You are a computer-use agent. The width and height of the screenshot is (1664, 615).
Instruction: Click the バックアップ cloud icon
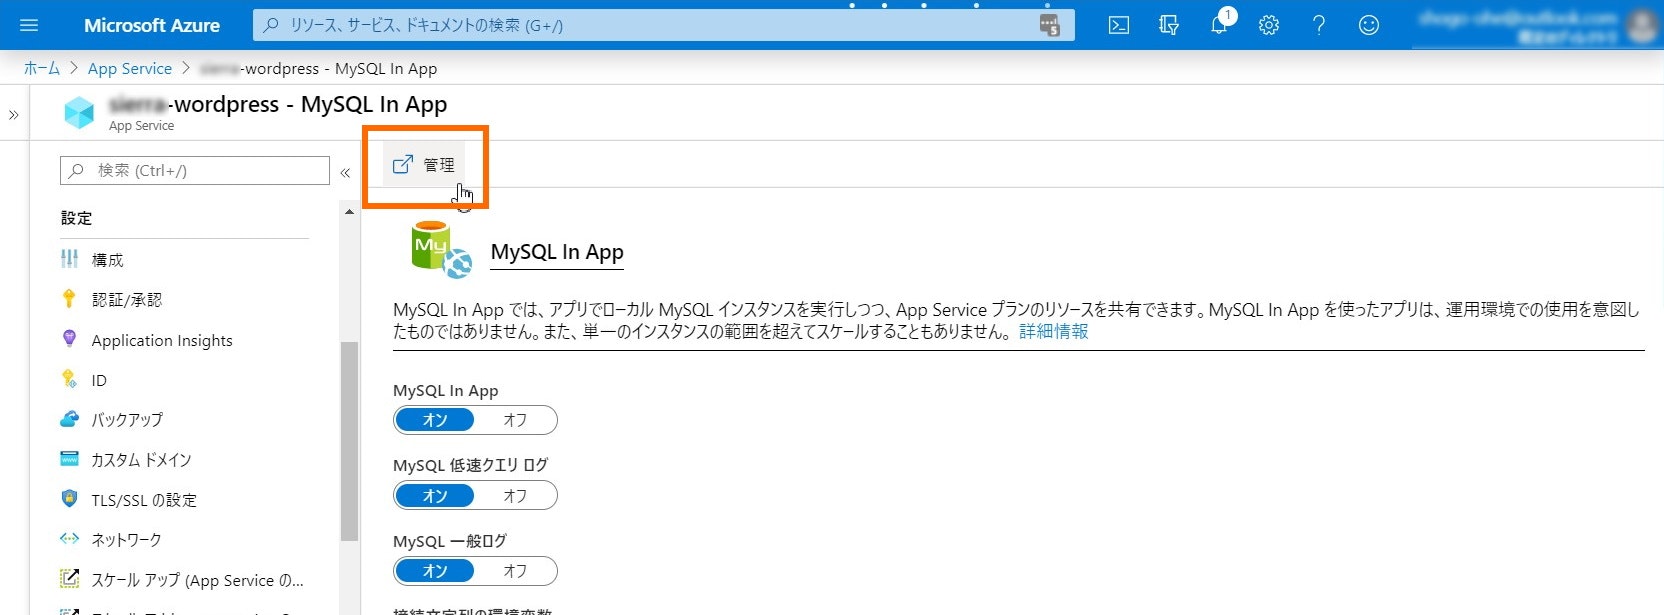pyautogui.click(x=69, y=418)
